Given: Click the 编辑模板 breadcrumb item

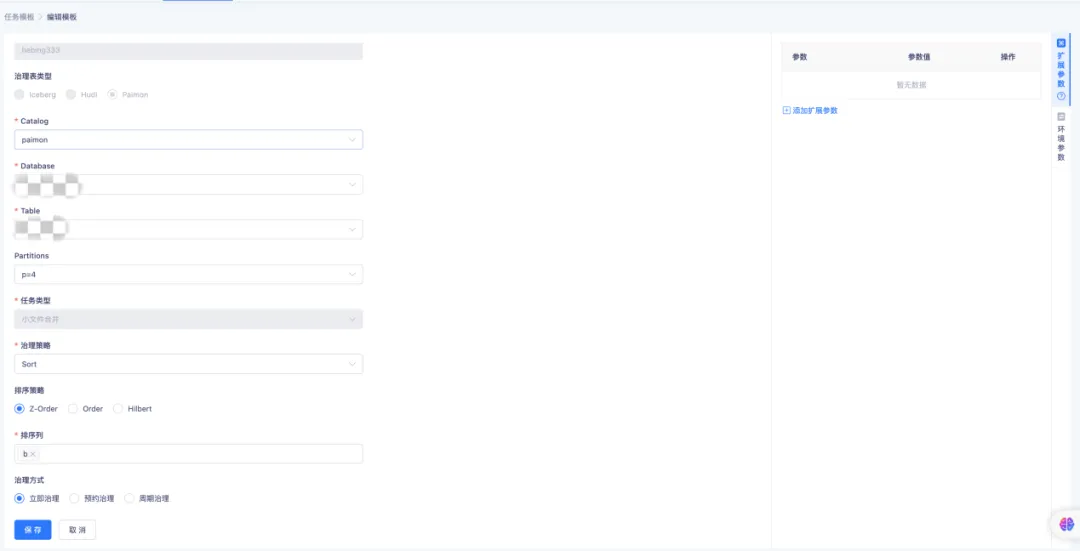Looking at the screenshot, I should coord(62,17).
